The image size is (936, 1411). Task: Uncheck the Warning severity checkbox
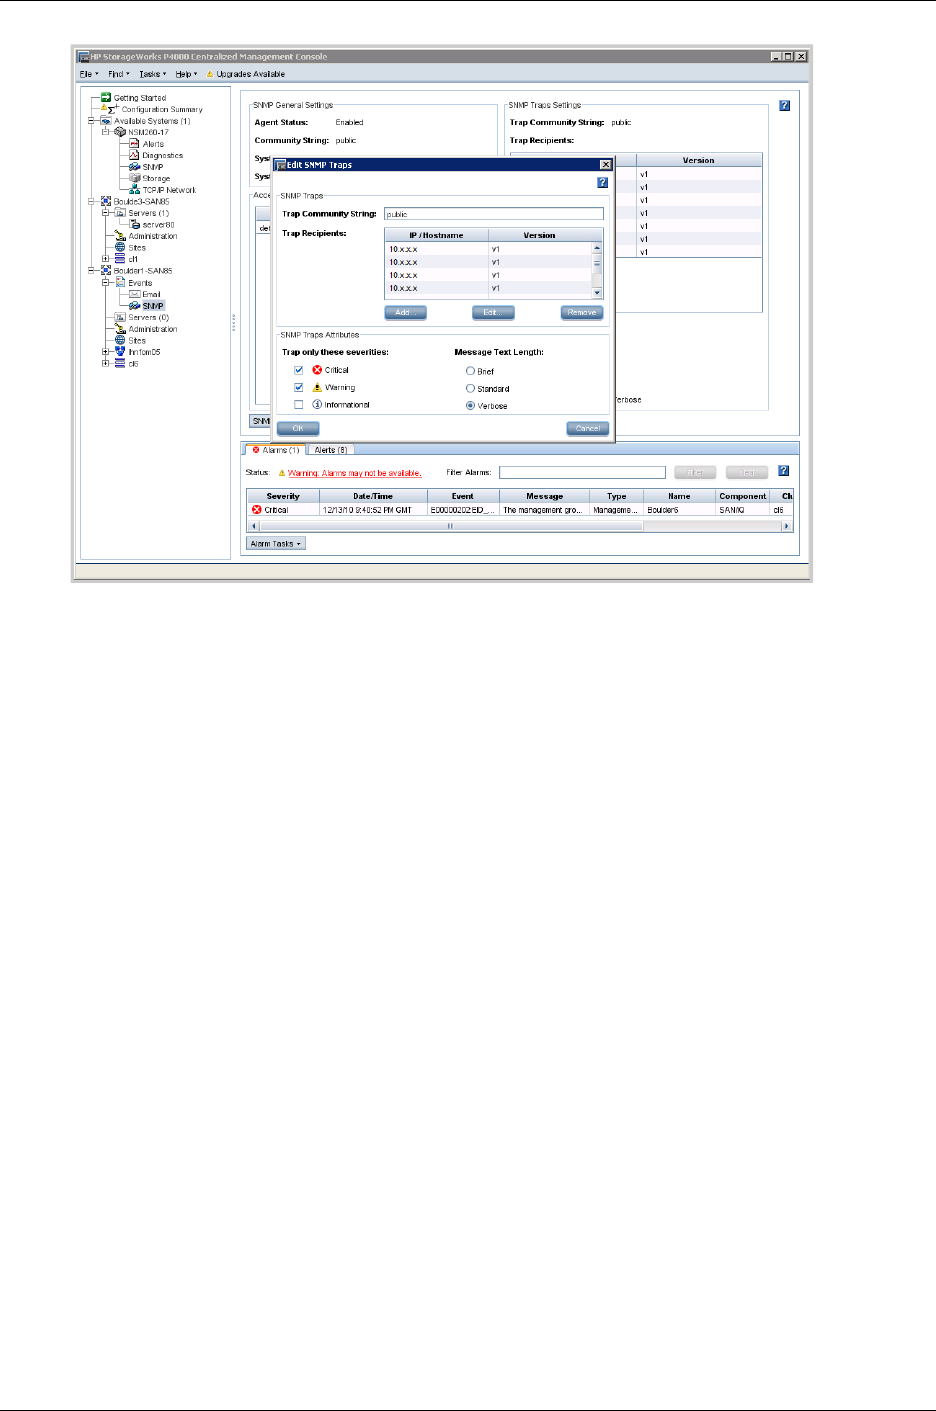(x=298, y=387)
